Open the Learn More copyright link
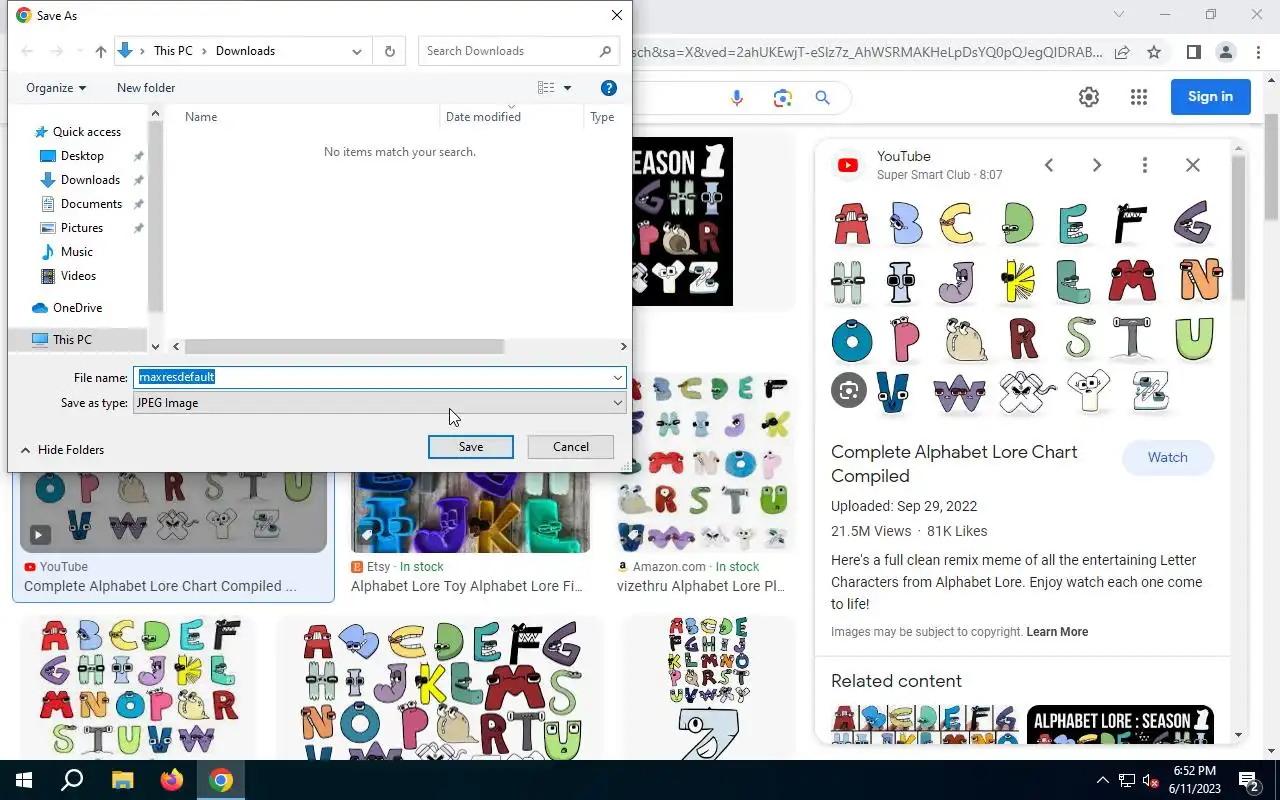1280x800 pixels. [1057, 632]
